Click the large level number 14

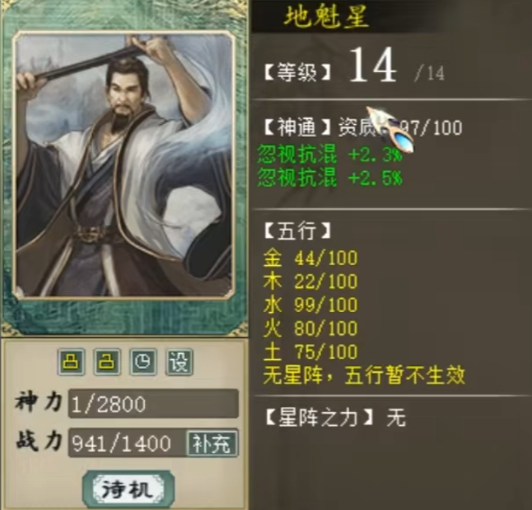(373, 65)
